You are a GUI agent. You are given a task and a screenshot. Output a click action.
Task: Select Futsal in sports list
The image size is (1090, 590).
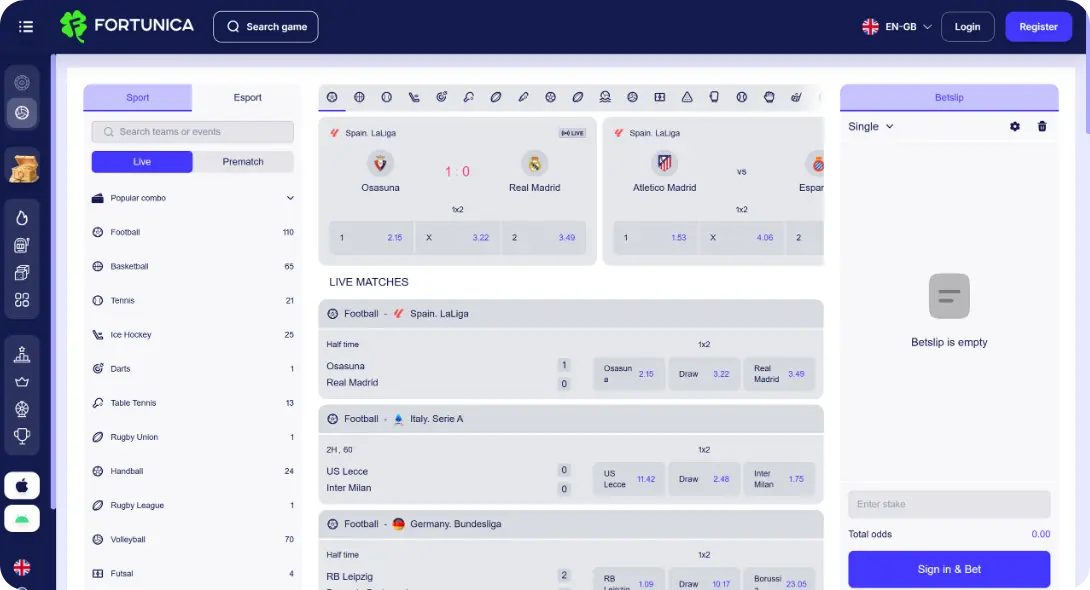193,573
